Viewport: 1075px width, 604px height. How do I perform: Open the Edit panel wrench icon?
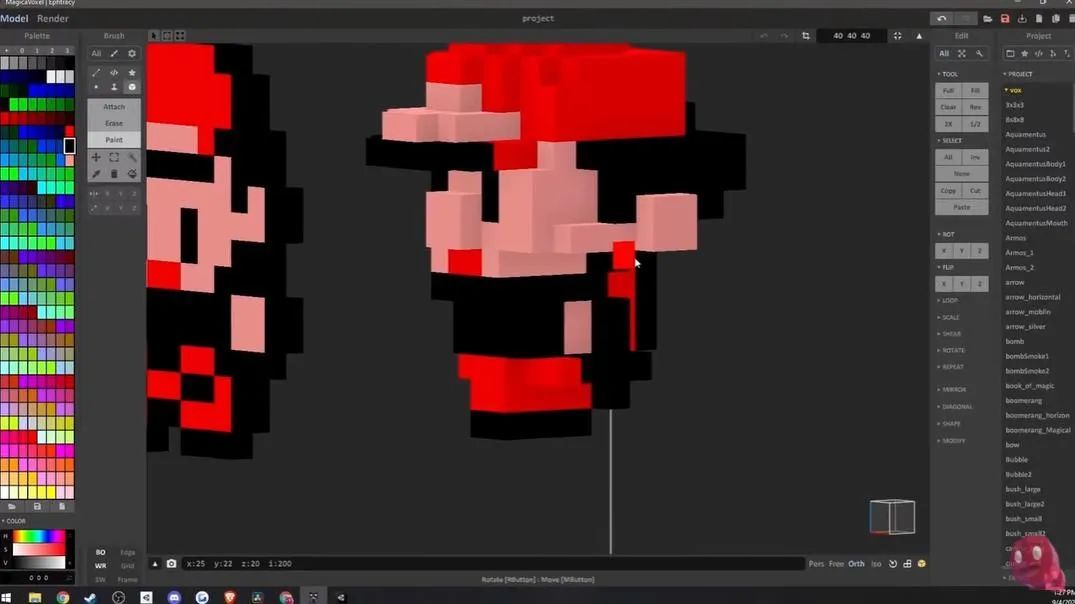979,53
